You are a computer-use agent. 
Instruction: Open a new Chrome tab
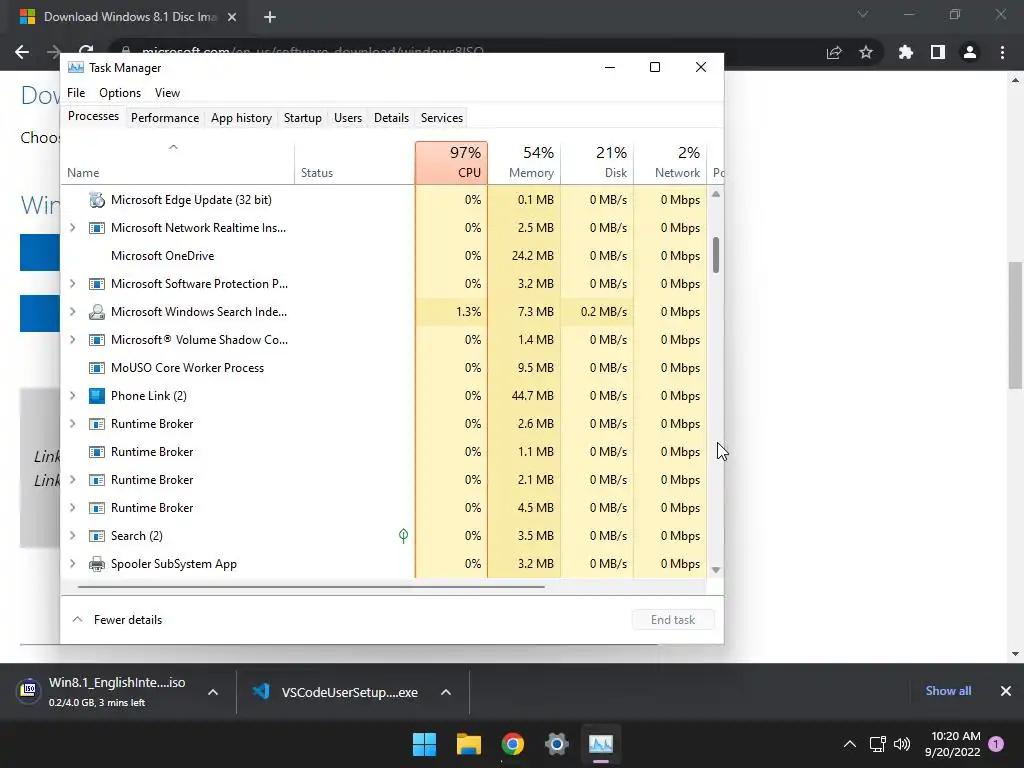click(270, 17)
